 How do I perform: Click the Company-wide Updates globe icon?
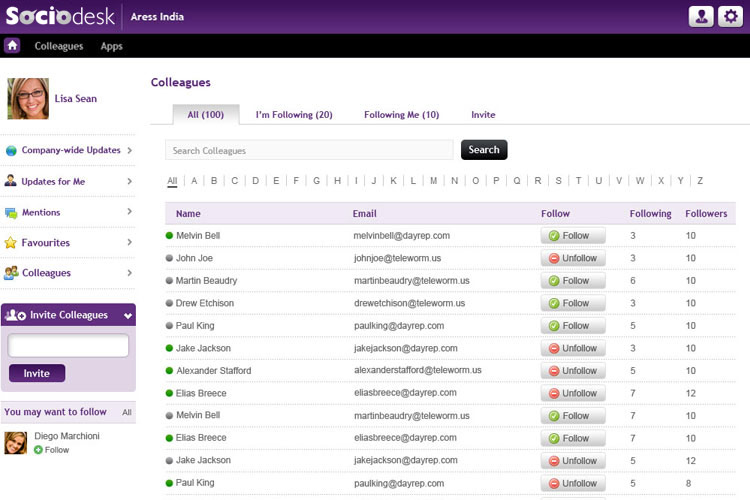[x=11, y=151]
